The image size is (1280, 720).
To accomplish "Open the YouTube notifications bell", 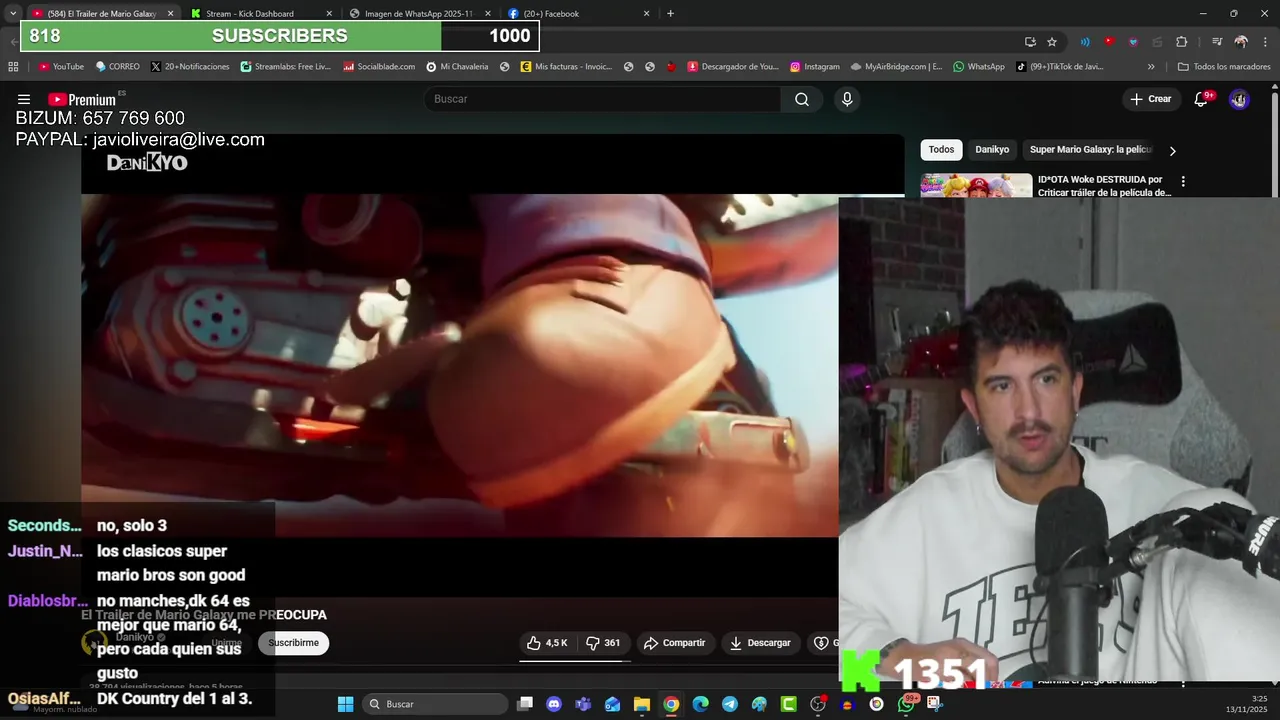I will tap(1203, 99).
